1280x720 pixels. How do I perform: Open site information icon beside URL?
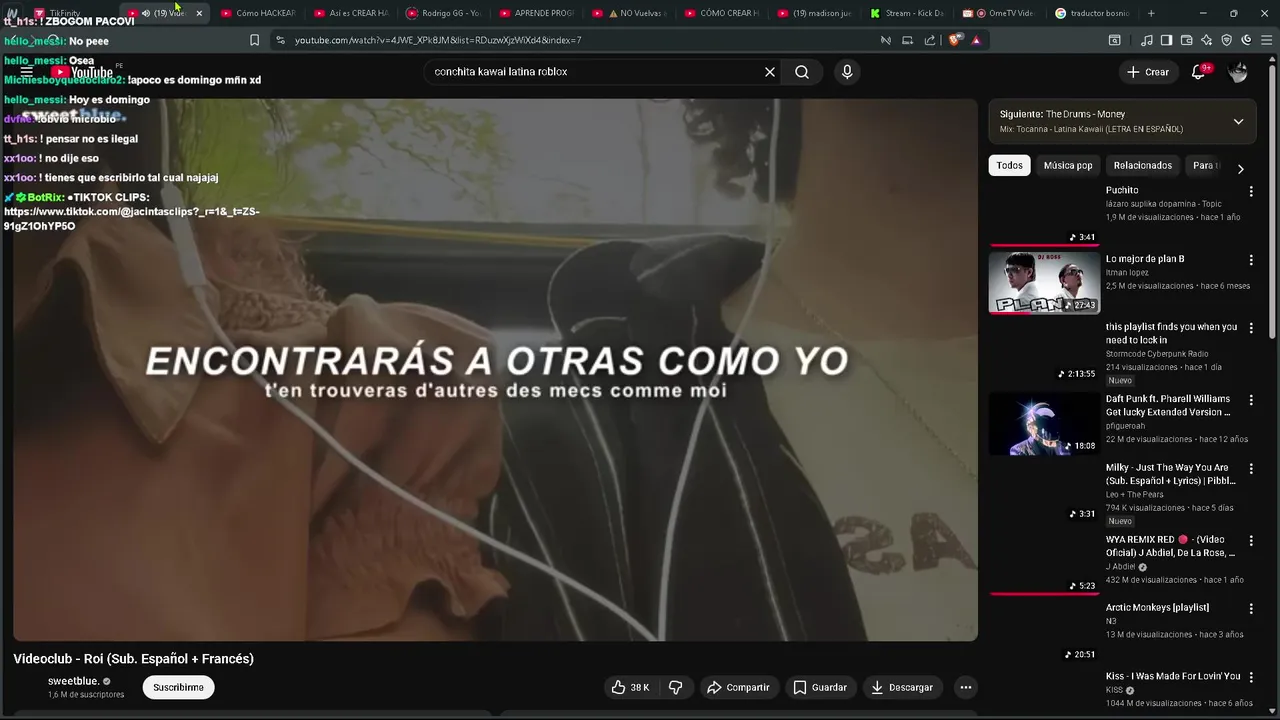pyautogui.click(x=280, y=40)
